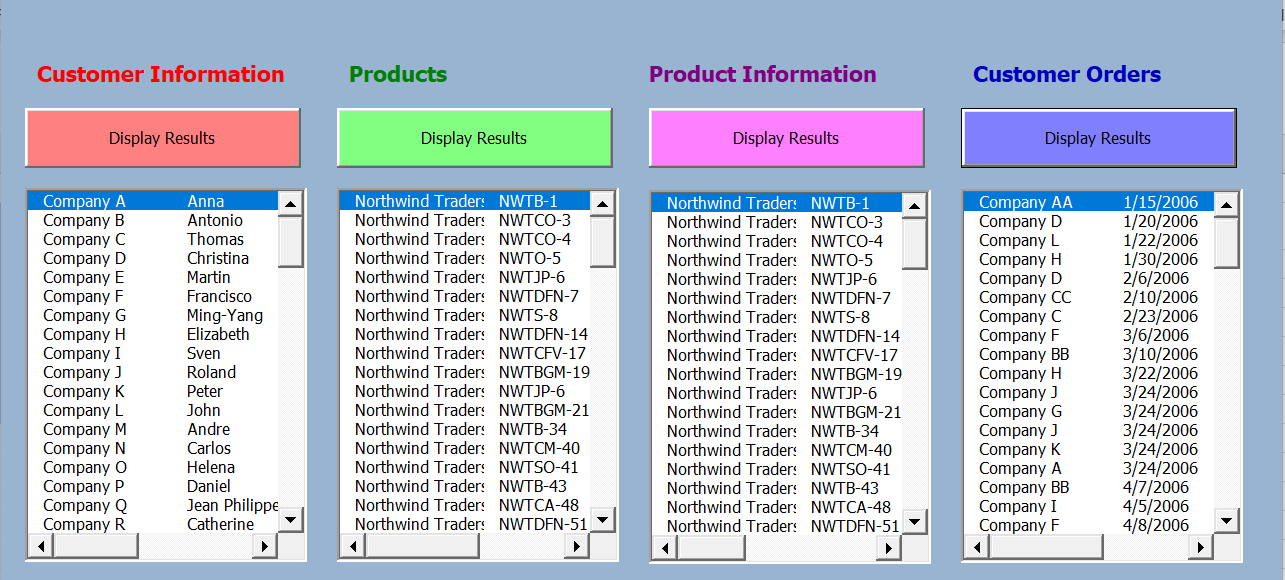Click the down arrow of Products list scrollbar
This screenshot has height=580, width=1285.
(603, 519)
